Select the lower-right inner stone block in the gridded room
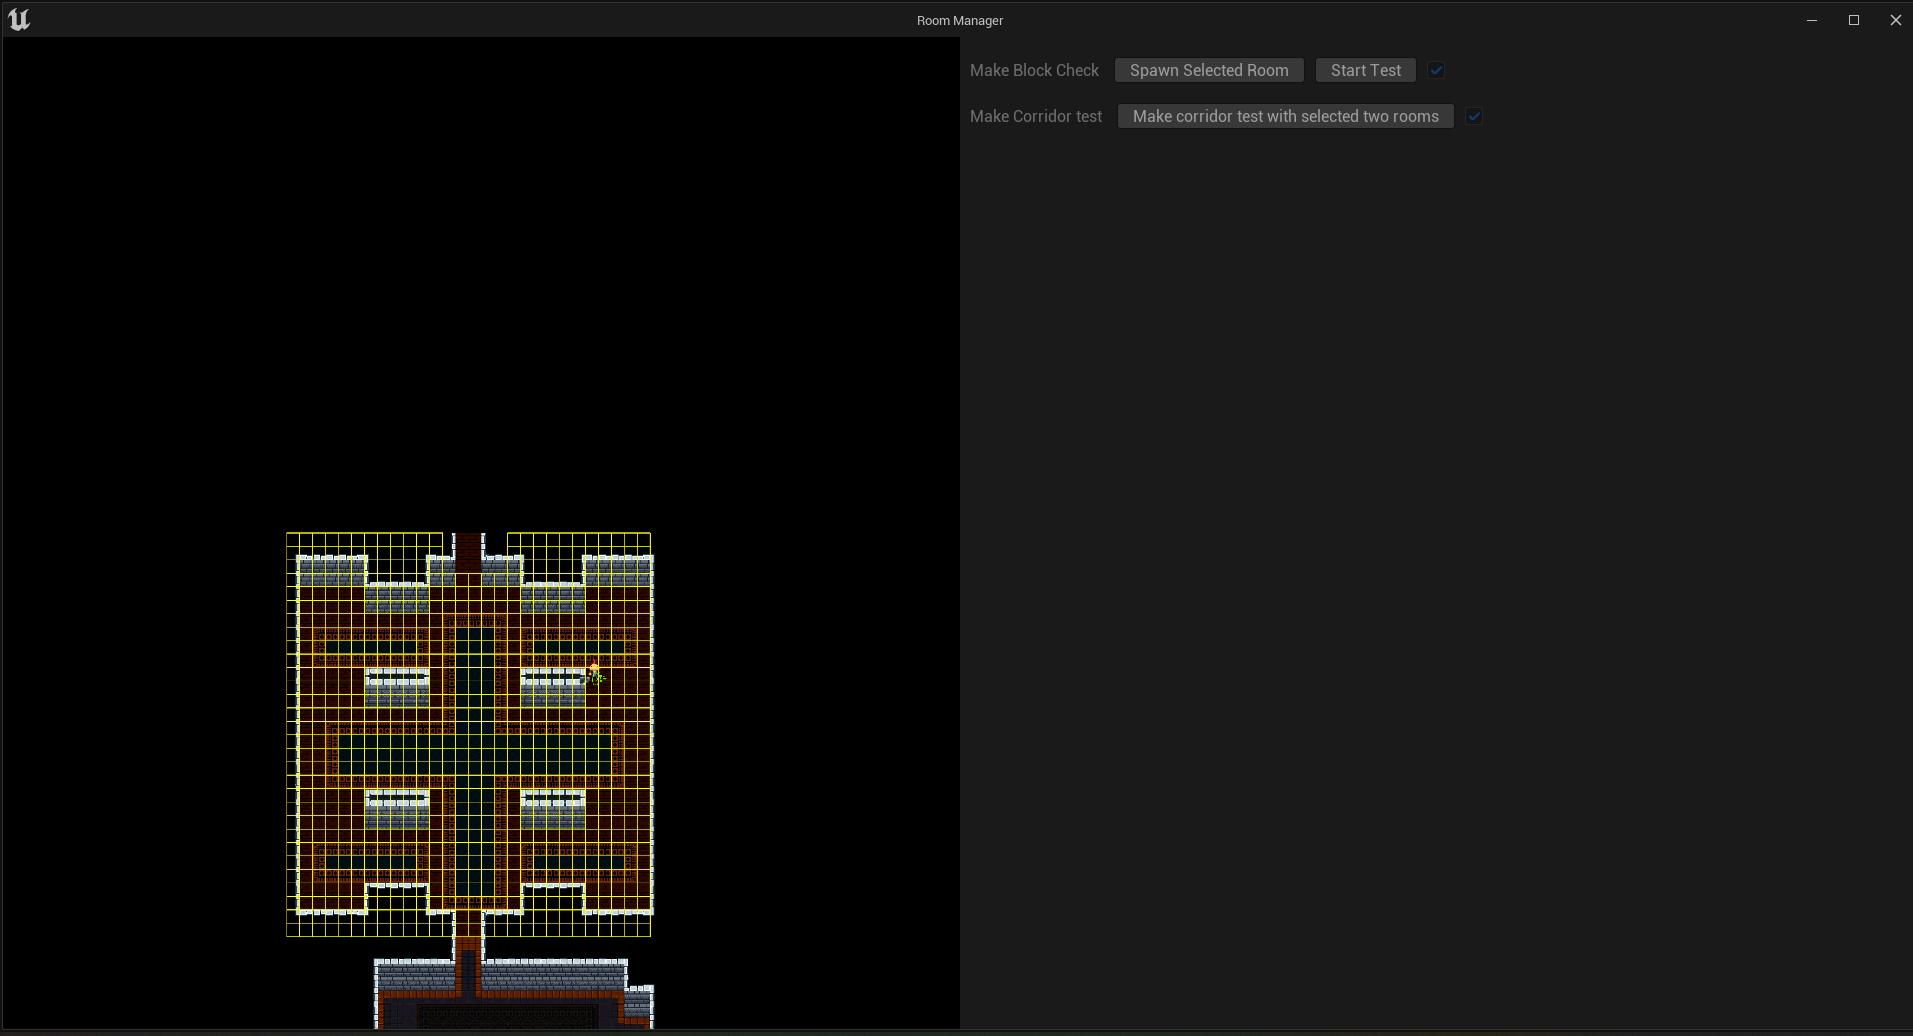This screenshot has width=1913, height=1036. [x=553, y=808]
